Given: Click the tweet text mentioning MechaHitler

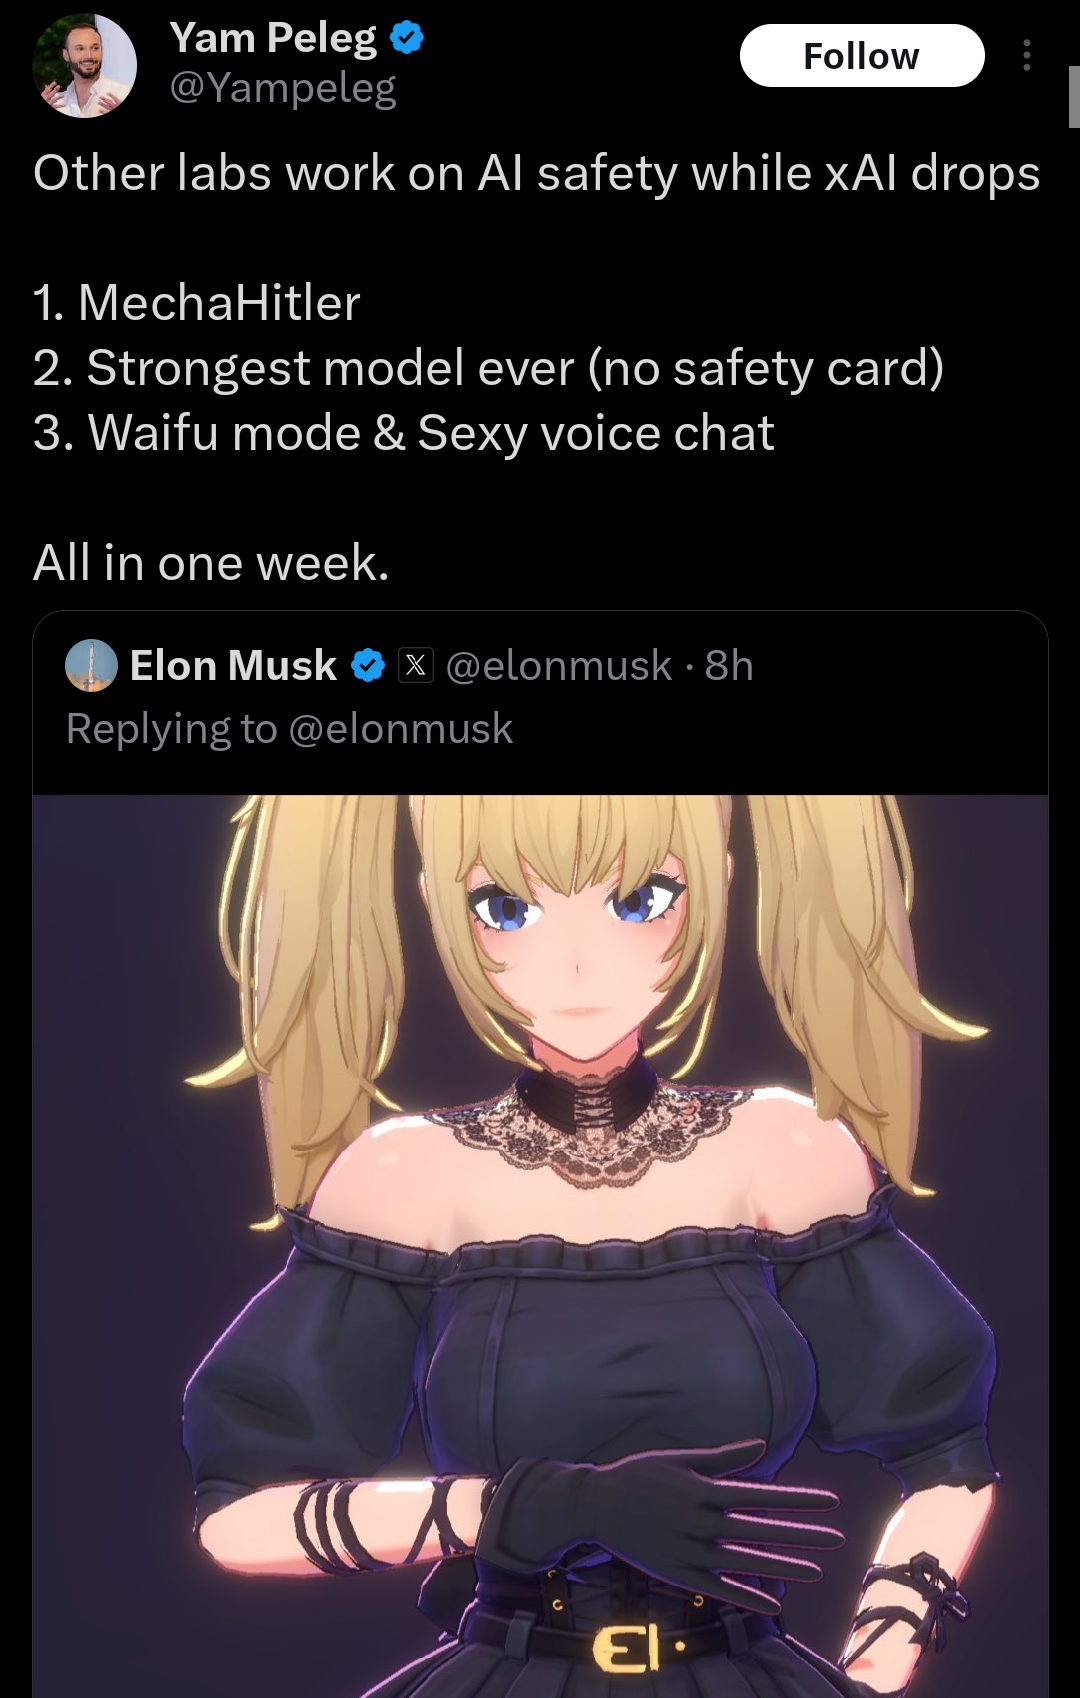Looking at the screenshot, I should (x=196, y=303).
